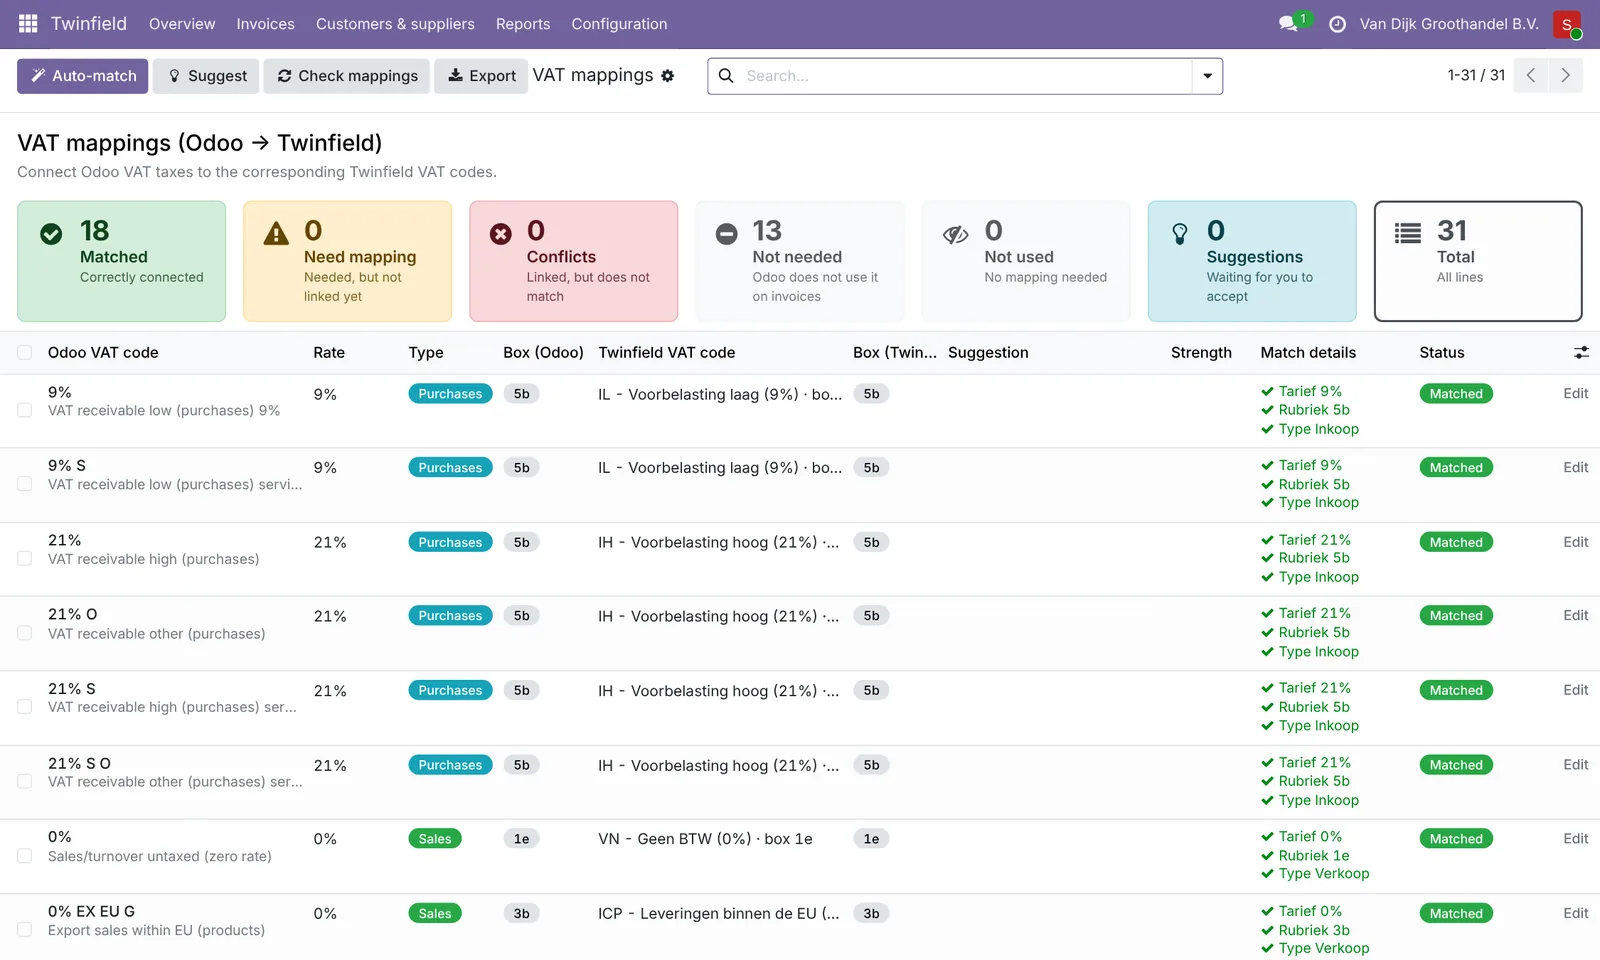Open the Overview menu

point(182,24)
